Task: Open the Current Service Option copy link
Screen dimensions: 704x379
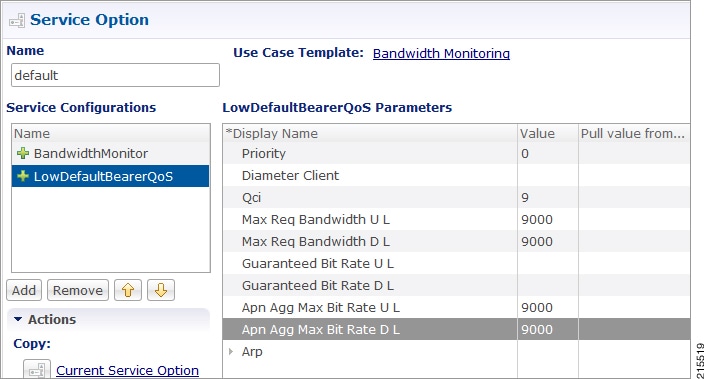Action: pyautogui.click(x=128, y=370)
